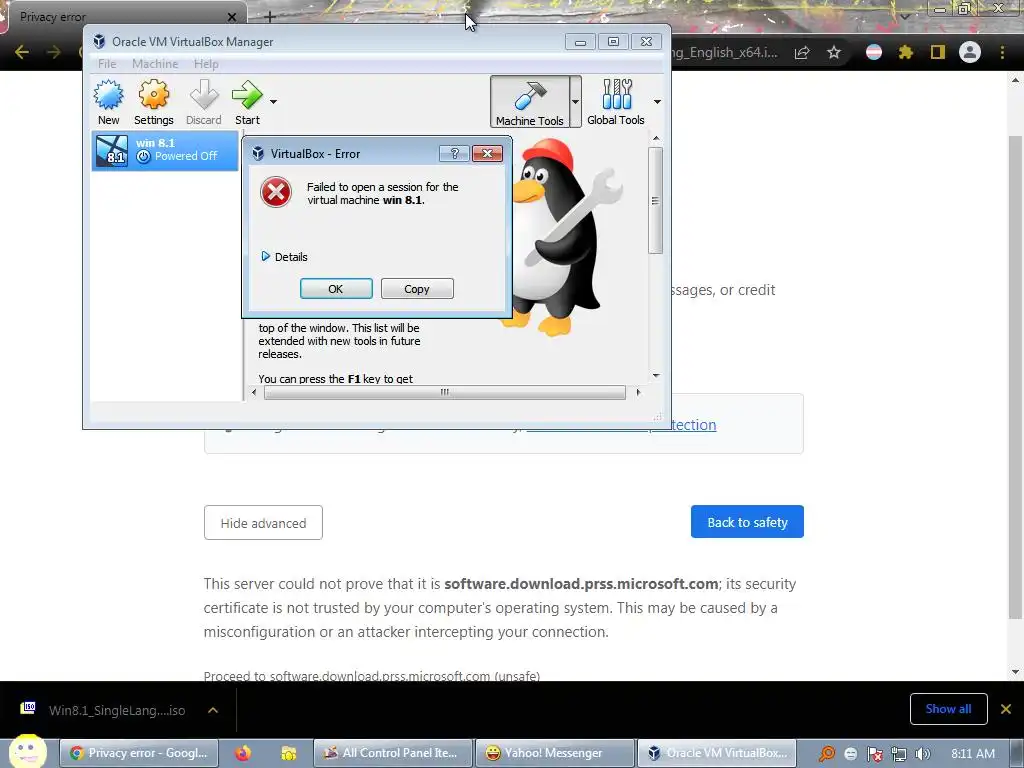Viewport: 1024px width, 768px height.
Task: Open the Chrome profile avatar
Action: pyautogui.click(x=970, y=52)
